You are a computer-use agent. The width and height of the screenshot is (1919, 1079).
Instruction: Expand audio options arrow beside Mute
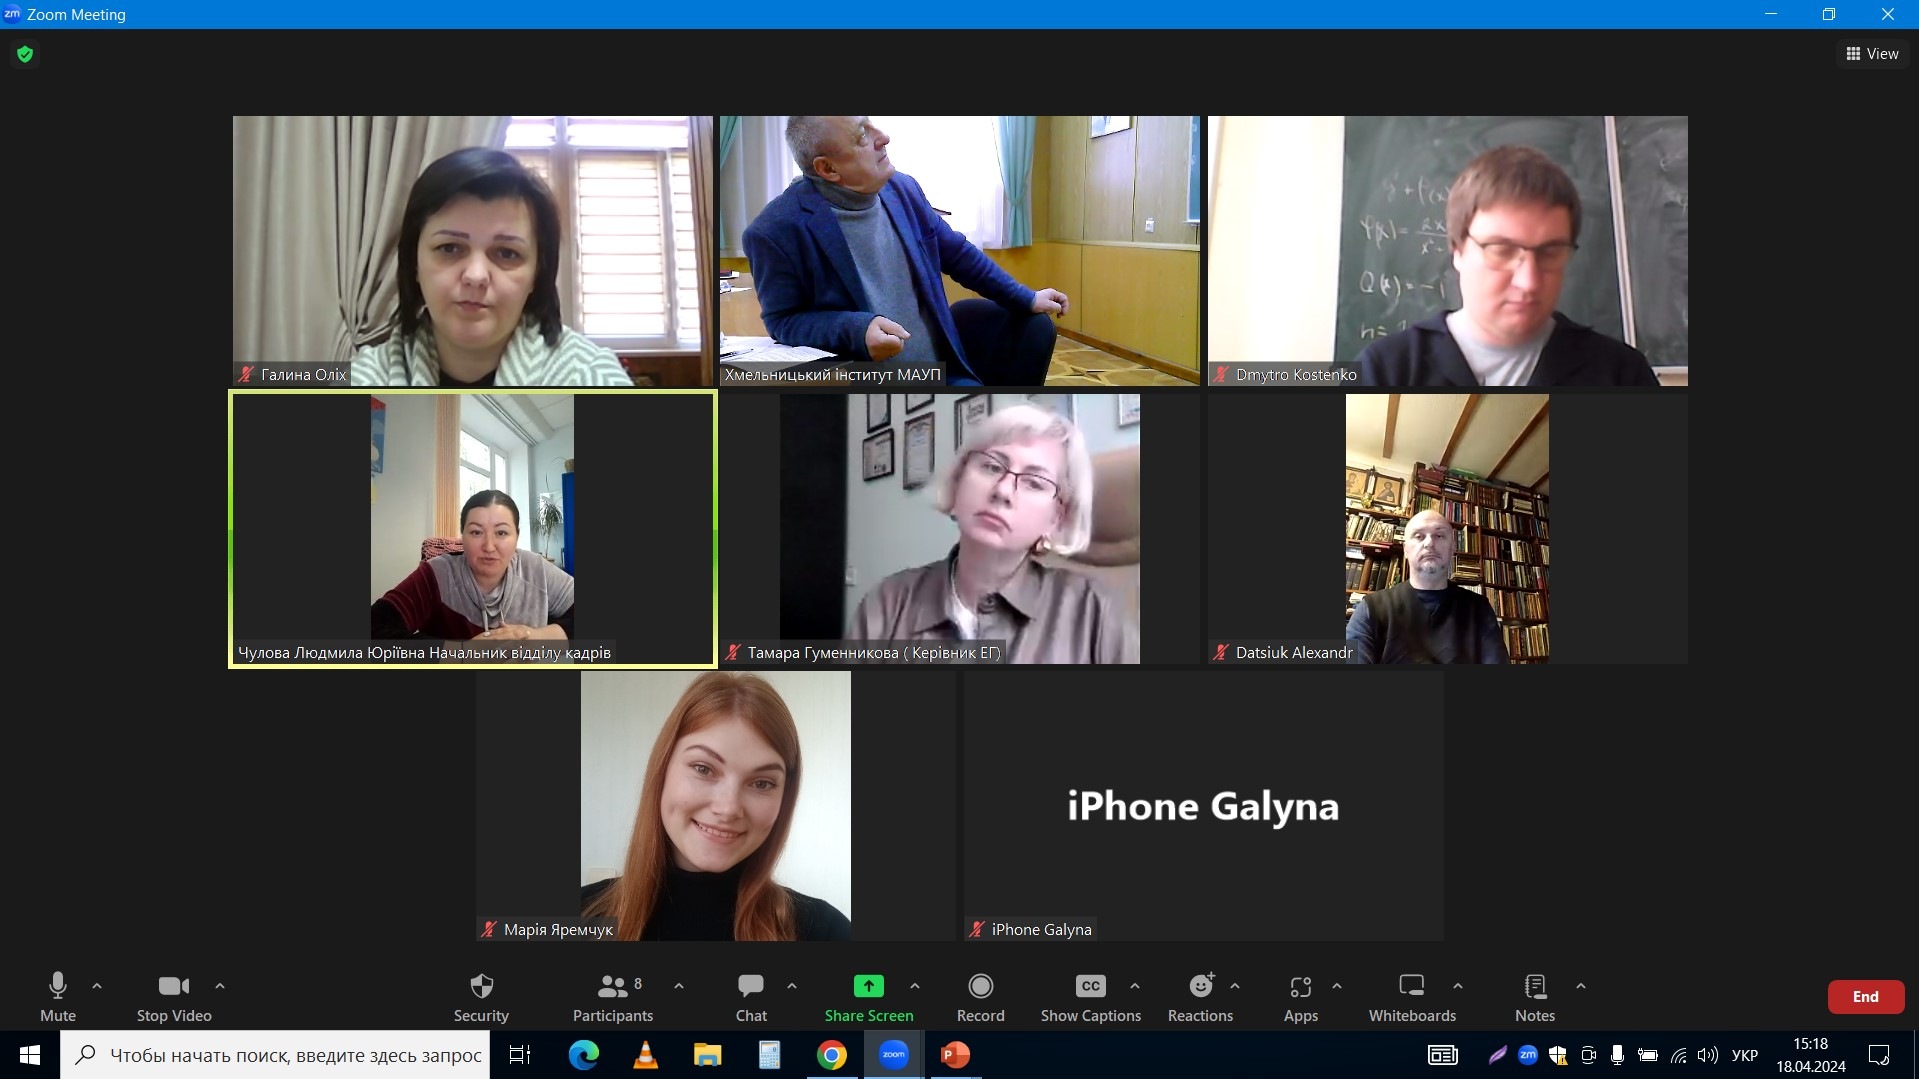(x=97, y=986)
